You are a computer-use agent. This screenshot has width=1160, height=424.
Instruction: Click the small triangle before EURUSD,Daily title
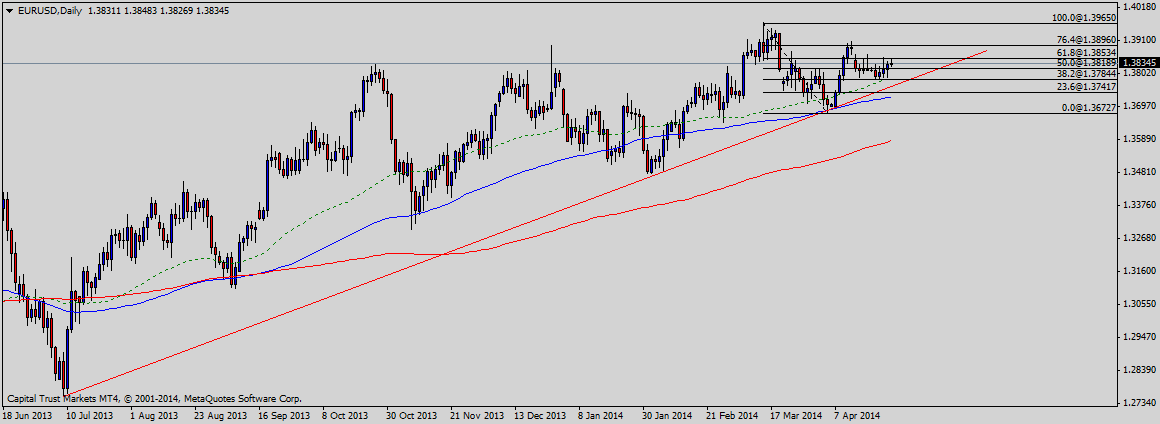tap(9, 10)
